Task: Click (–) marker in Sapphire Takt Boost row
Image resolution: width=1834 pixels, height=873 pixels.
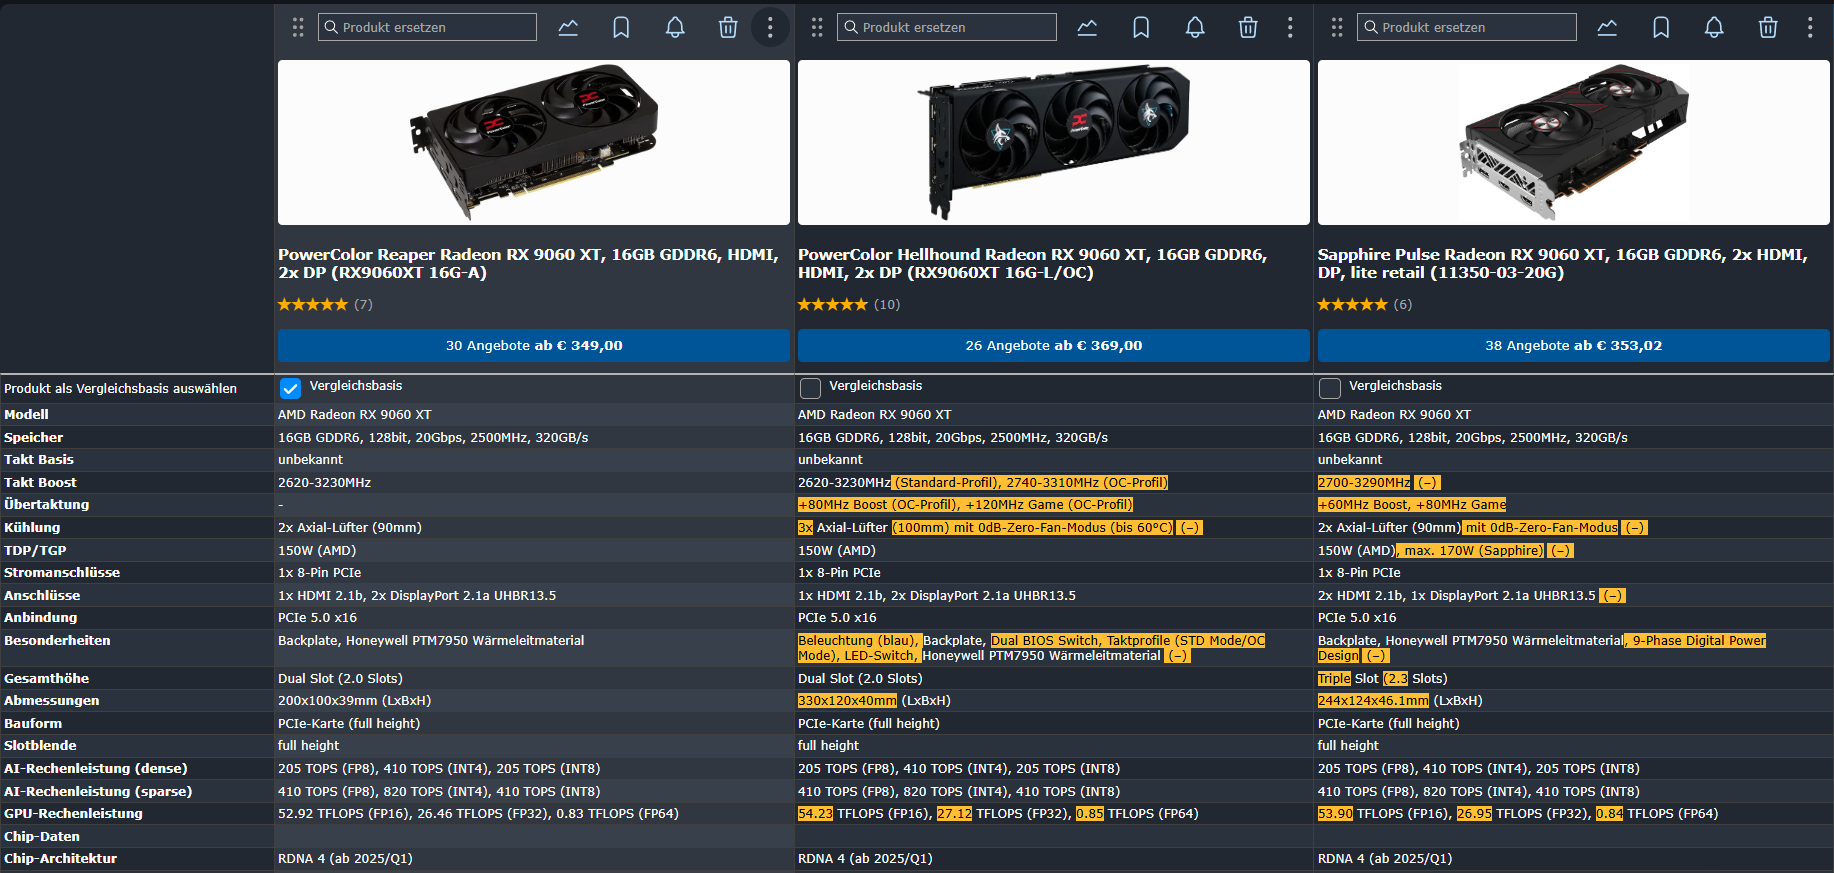Action: (x=1428, y=483)
